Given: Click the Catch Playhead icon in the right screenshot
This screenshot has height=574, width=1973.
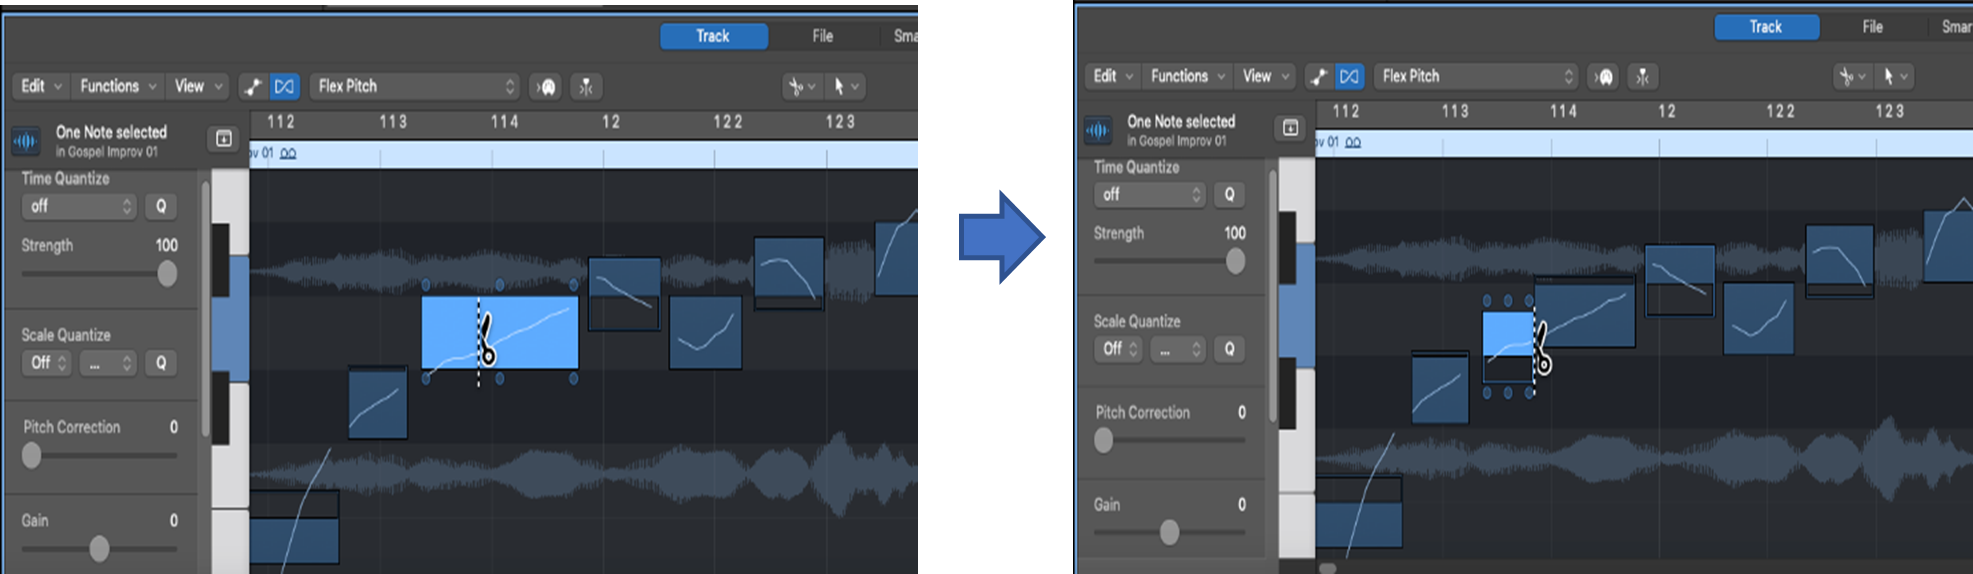Looking at the screenshot, I should pos(1605,76).
